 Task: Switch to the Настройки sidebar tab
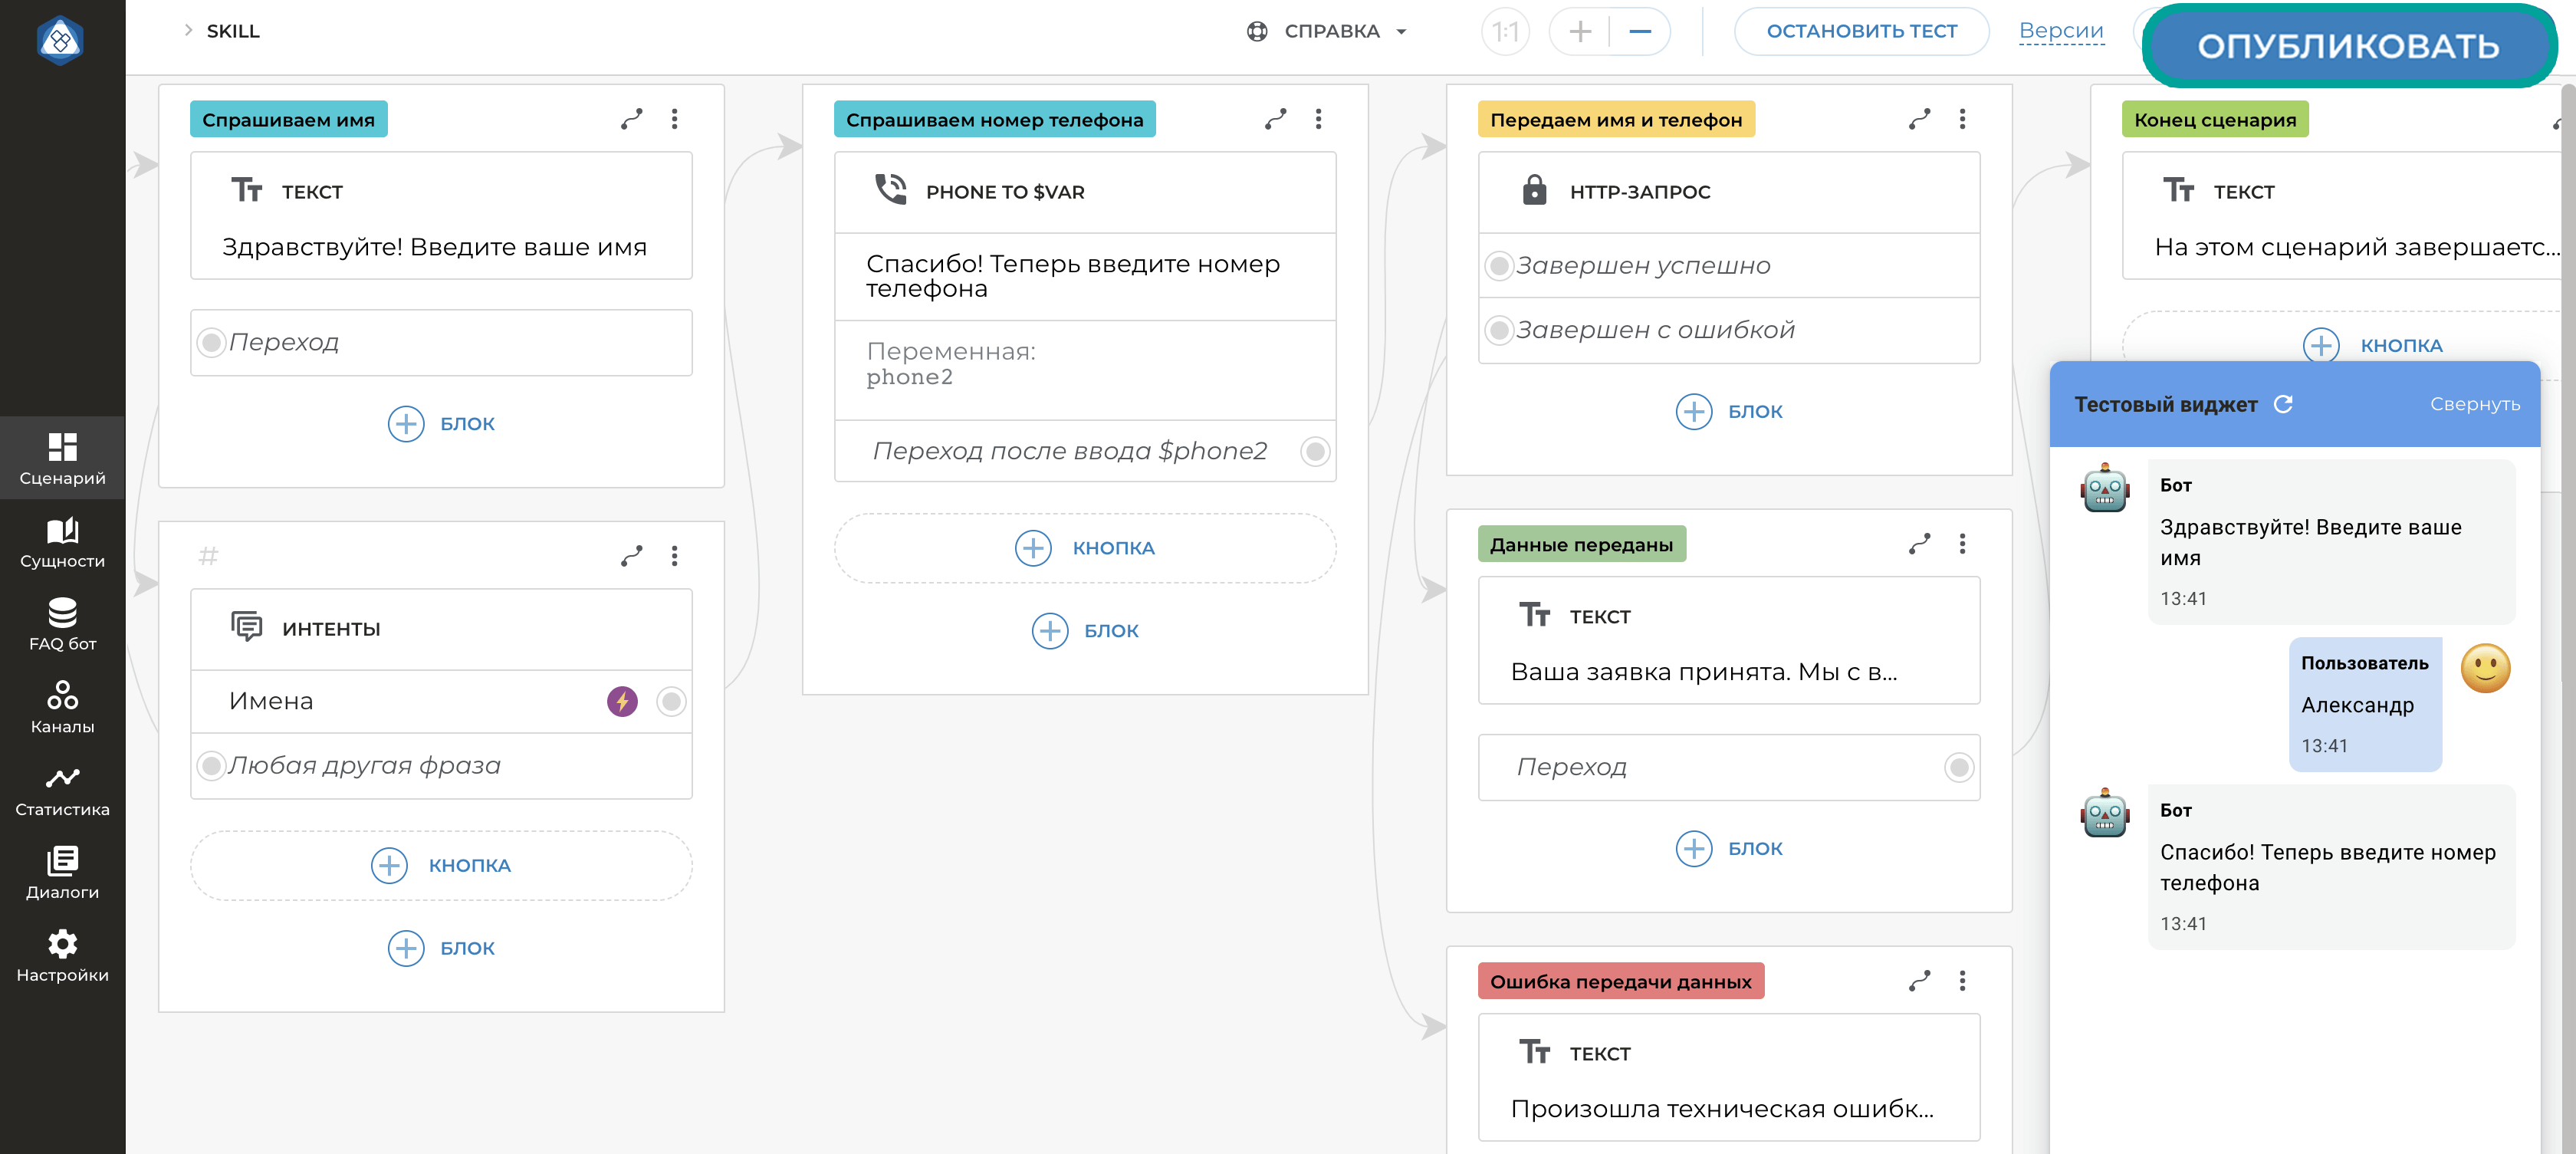pyautogui.click(x=62, y=956)
